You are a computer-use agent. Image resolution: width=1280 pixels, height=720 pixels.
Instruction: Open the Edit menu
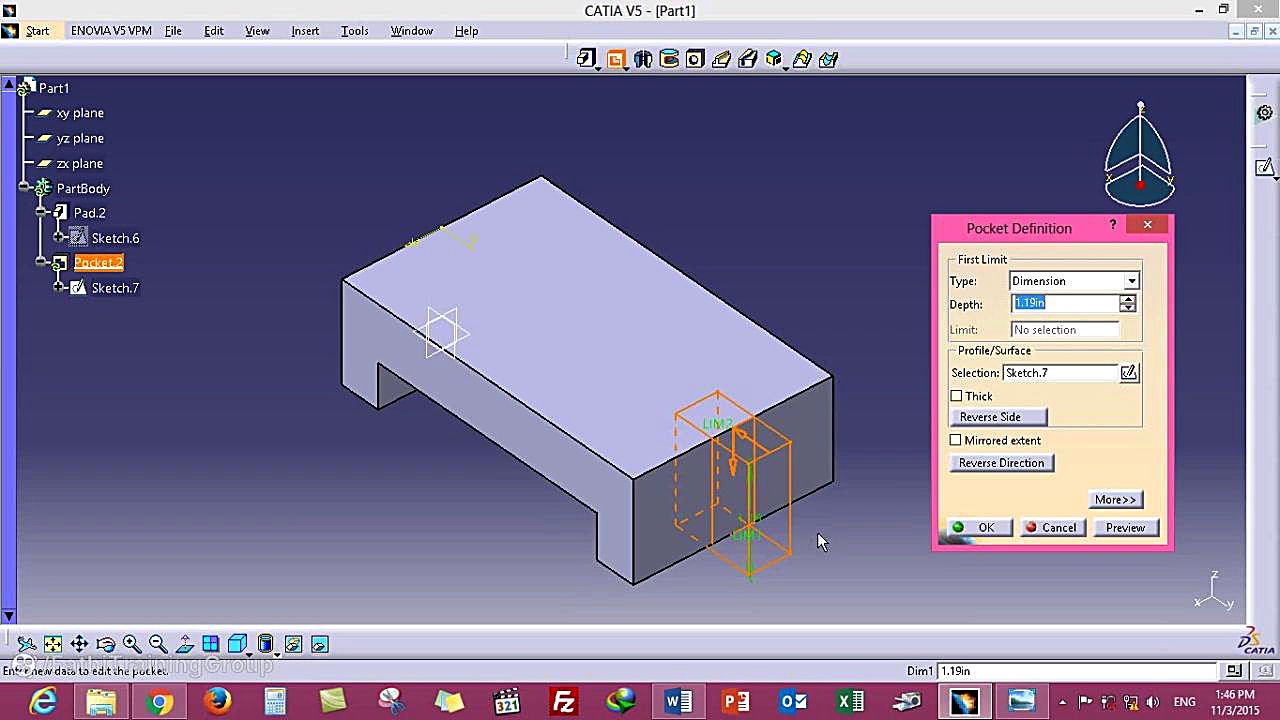214,31
